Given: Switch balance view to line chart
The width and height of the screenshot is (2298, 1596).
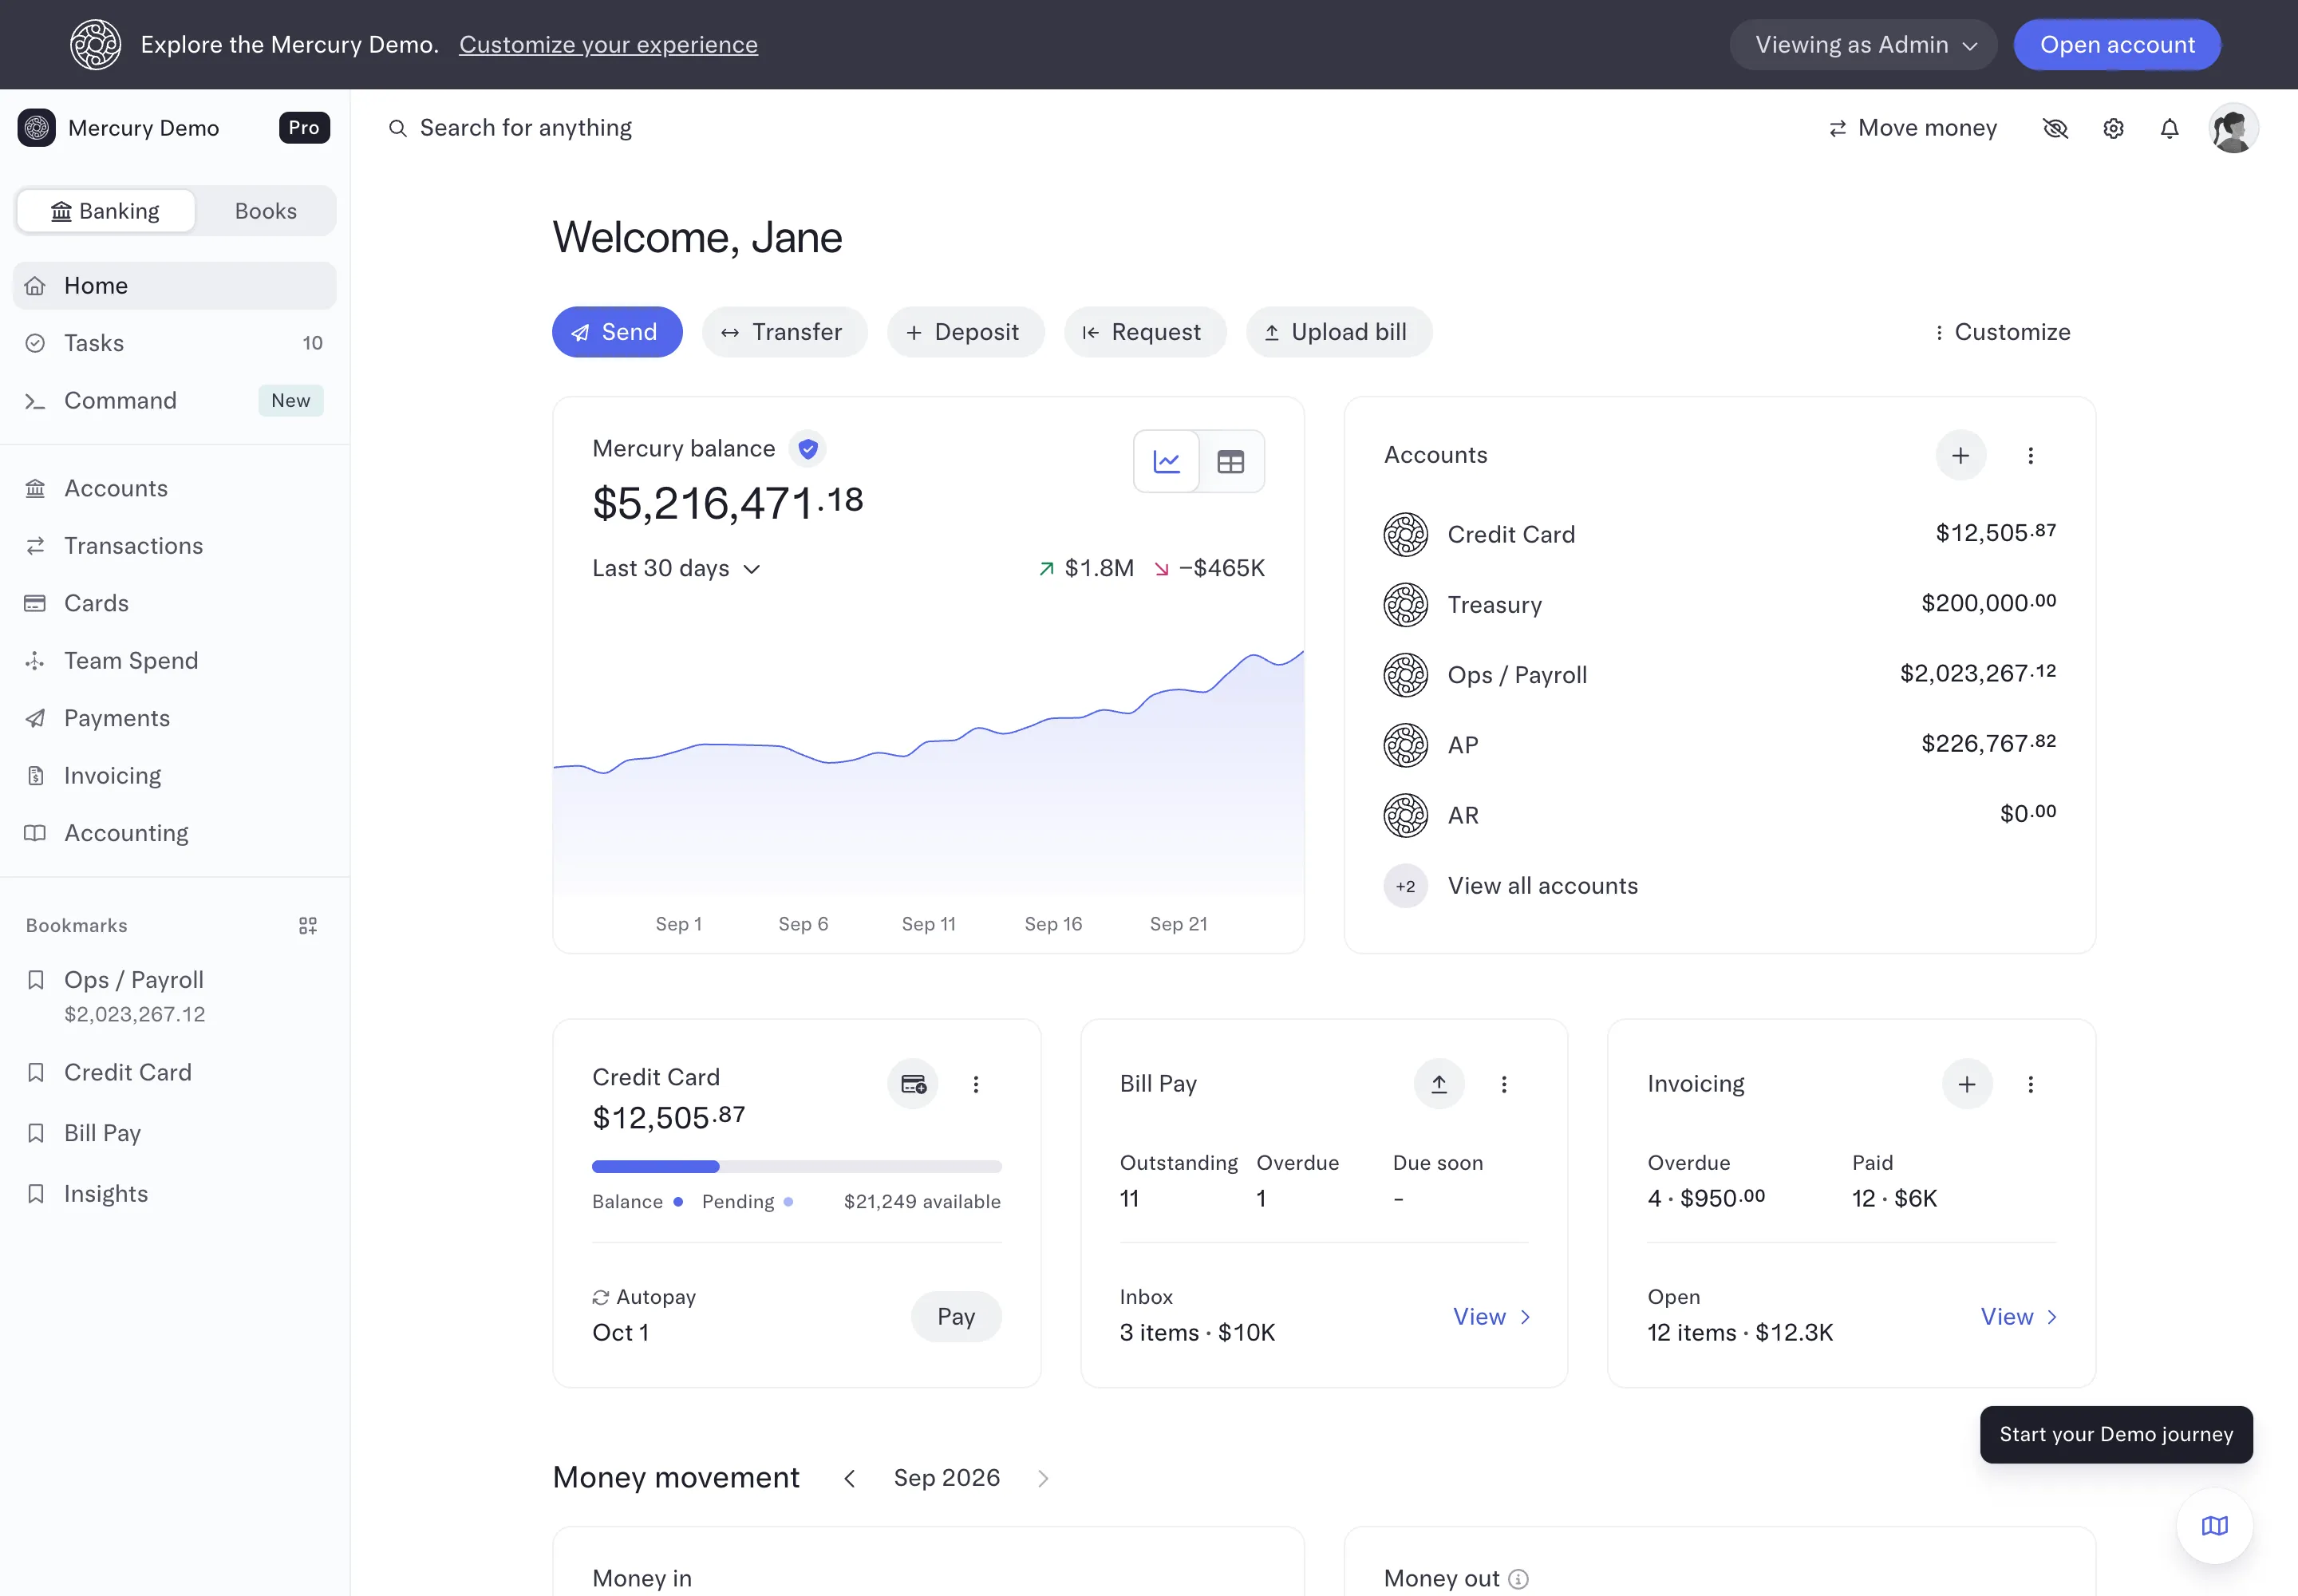Looking at the screenshot, I should click(x=1166, y=461).
